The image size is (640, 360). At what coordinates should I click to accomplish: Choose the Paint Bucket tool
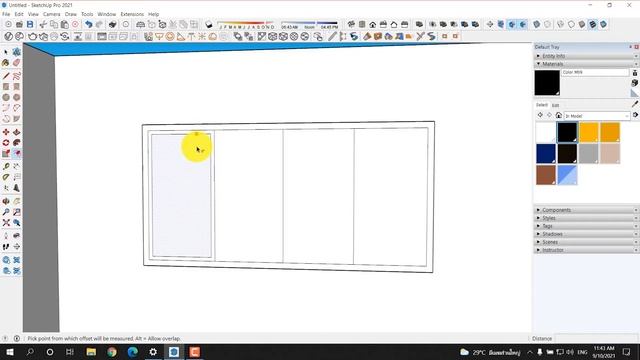(6, 63)
